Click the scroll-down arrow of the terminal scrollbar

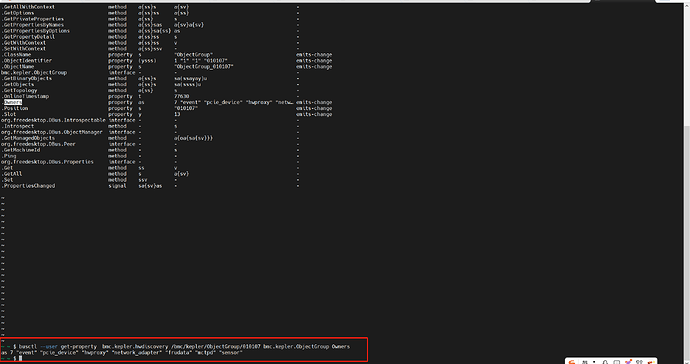[686, 362]
